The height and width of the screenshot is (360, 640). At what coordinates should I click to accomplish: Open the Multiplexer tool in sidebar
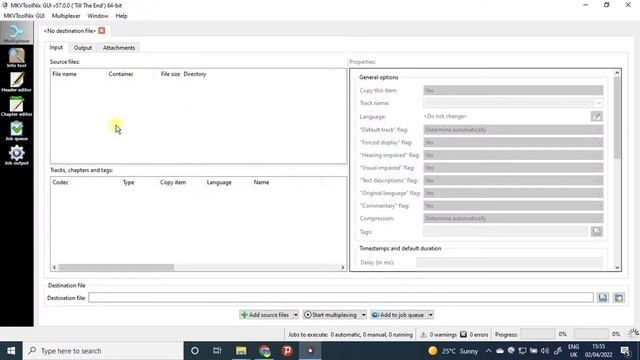click(16, 33)
